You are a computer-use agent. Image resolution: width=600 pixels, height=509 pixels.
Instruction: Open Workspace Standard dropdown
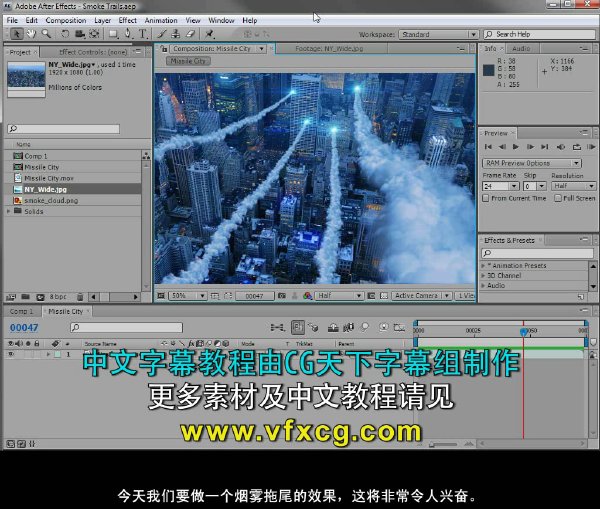(439, 34)
